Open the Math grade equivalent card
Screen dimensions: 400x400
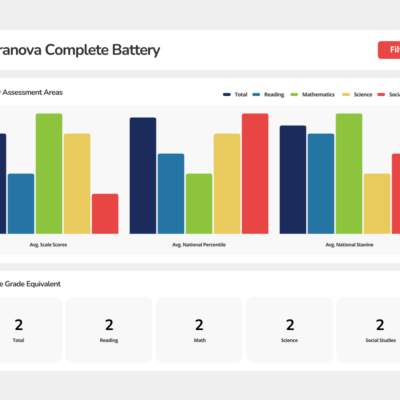click(x=199, y=330)
